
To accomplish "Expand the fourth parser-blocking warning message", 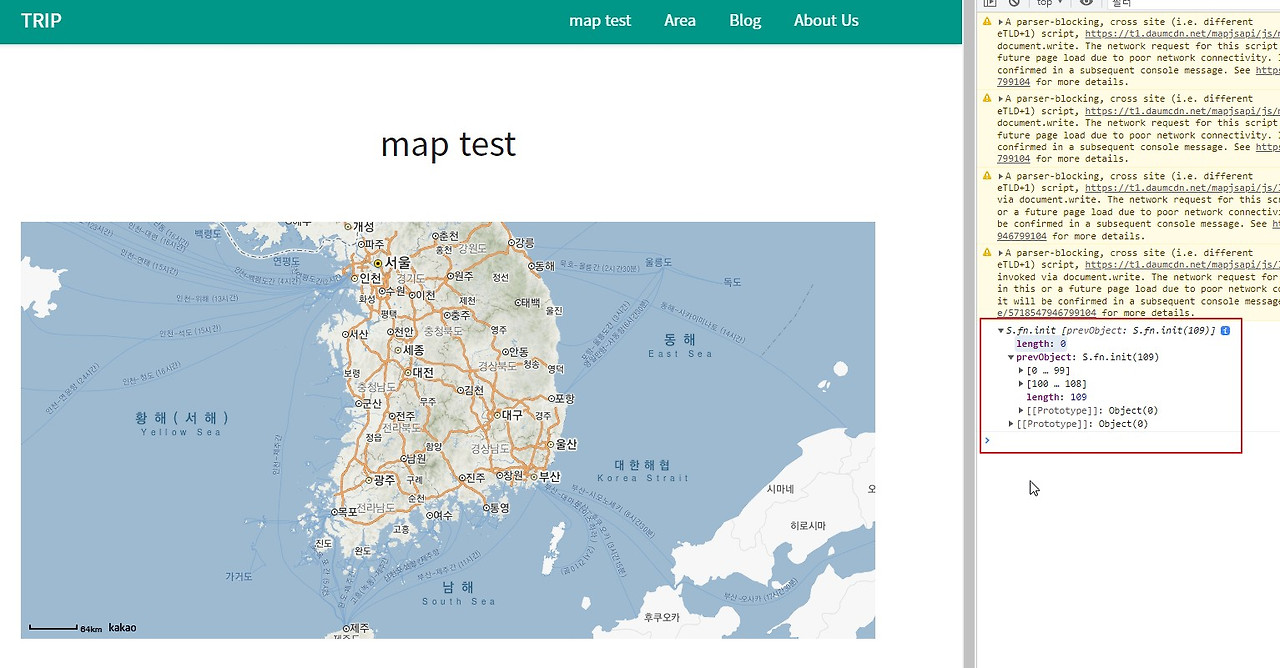I will (1001, 253).
